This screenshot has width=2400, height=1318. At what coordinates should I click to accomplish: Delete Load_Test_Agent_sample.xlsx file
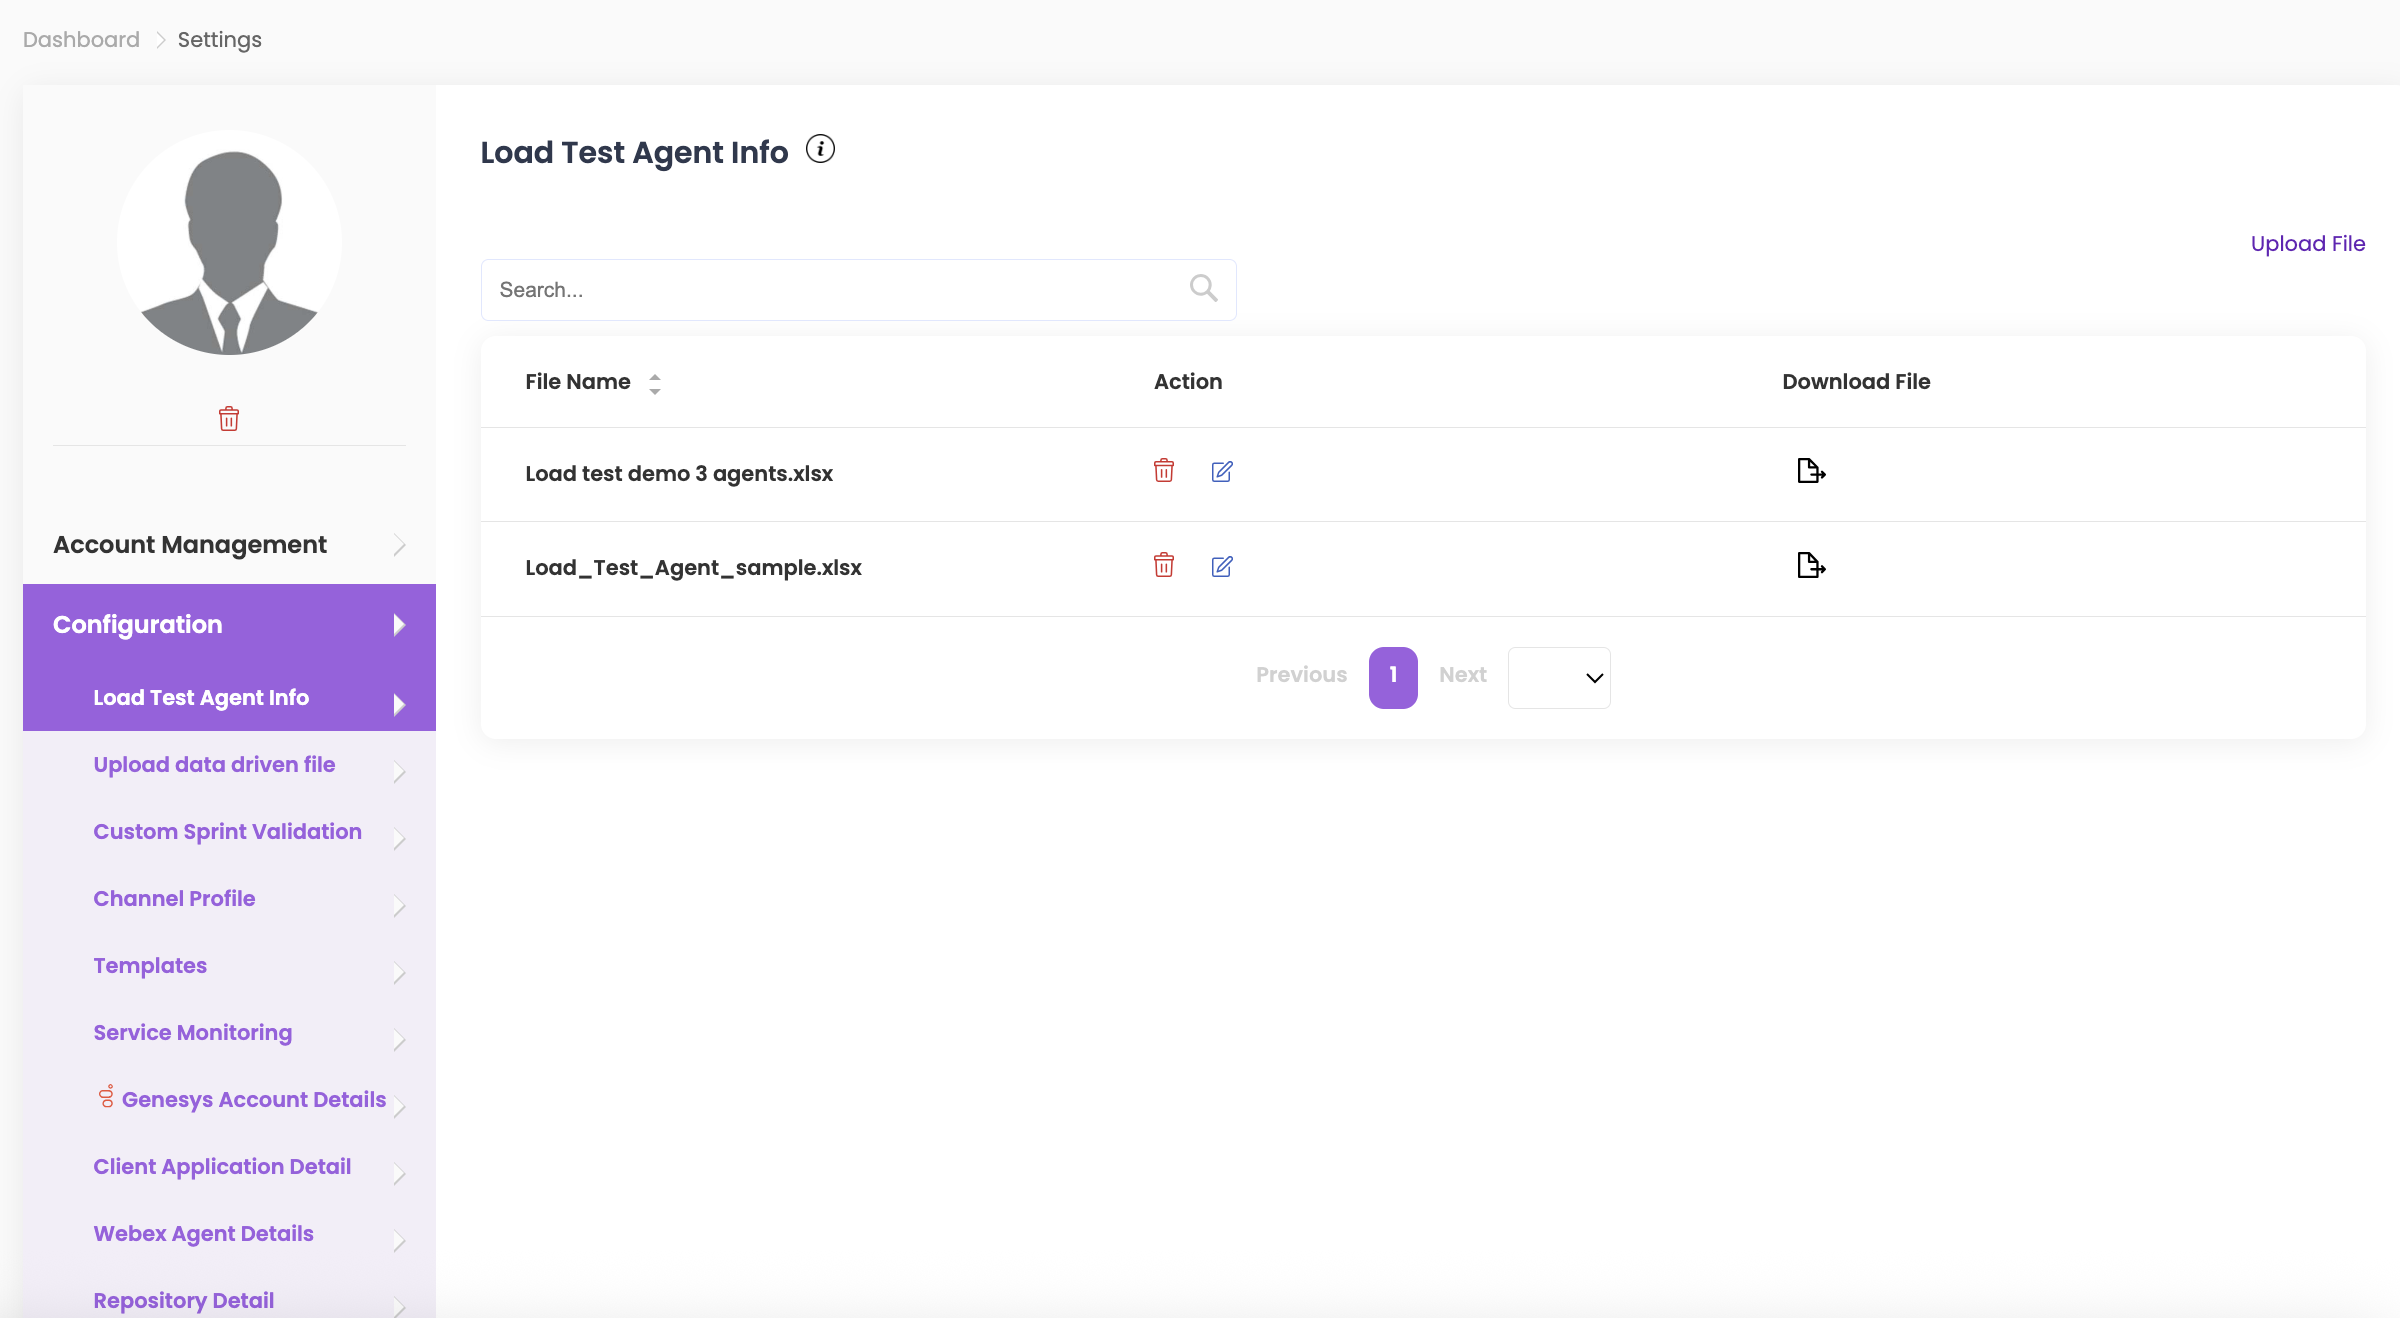(x=1163, y=566)
